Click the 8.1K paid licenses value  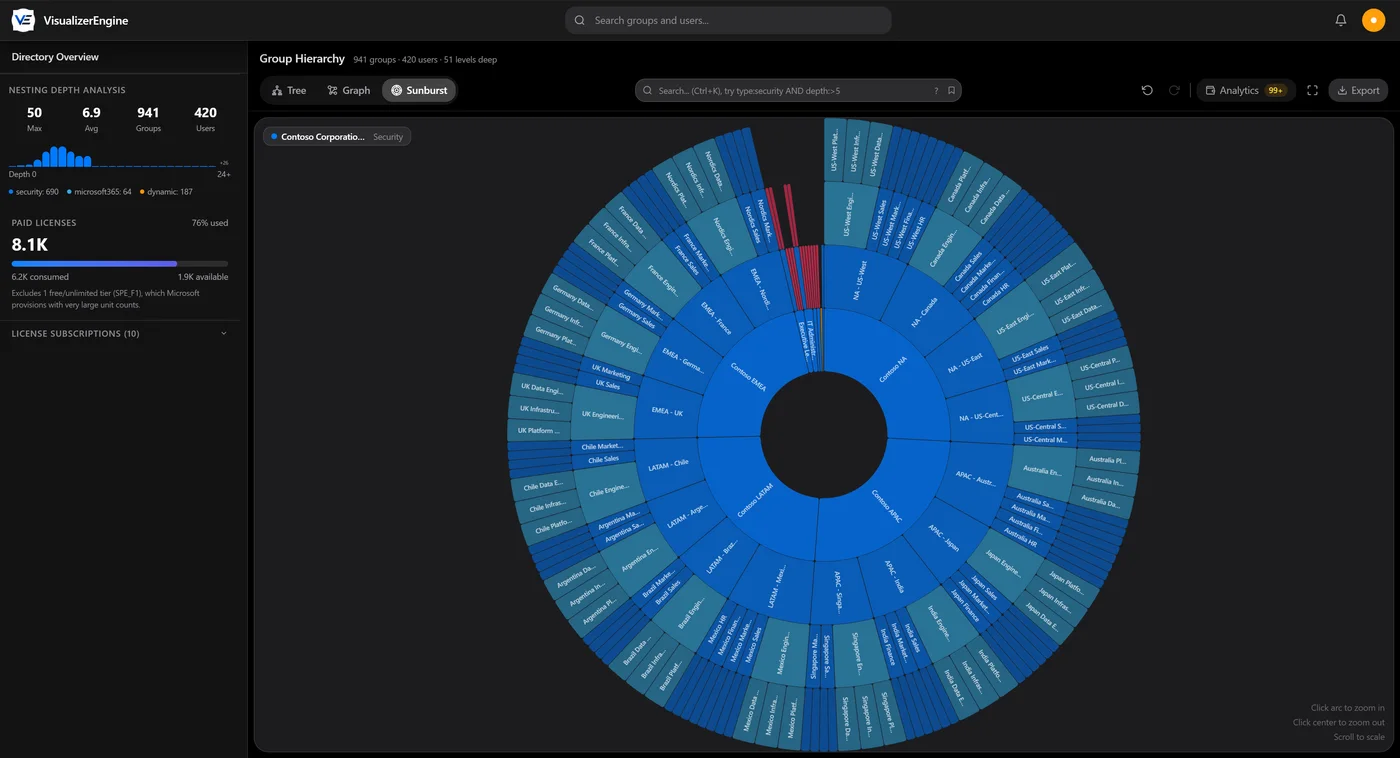click(30, 245)
